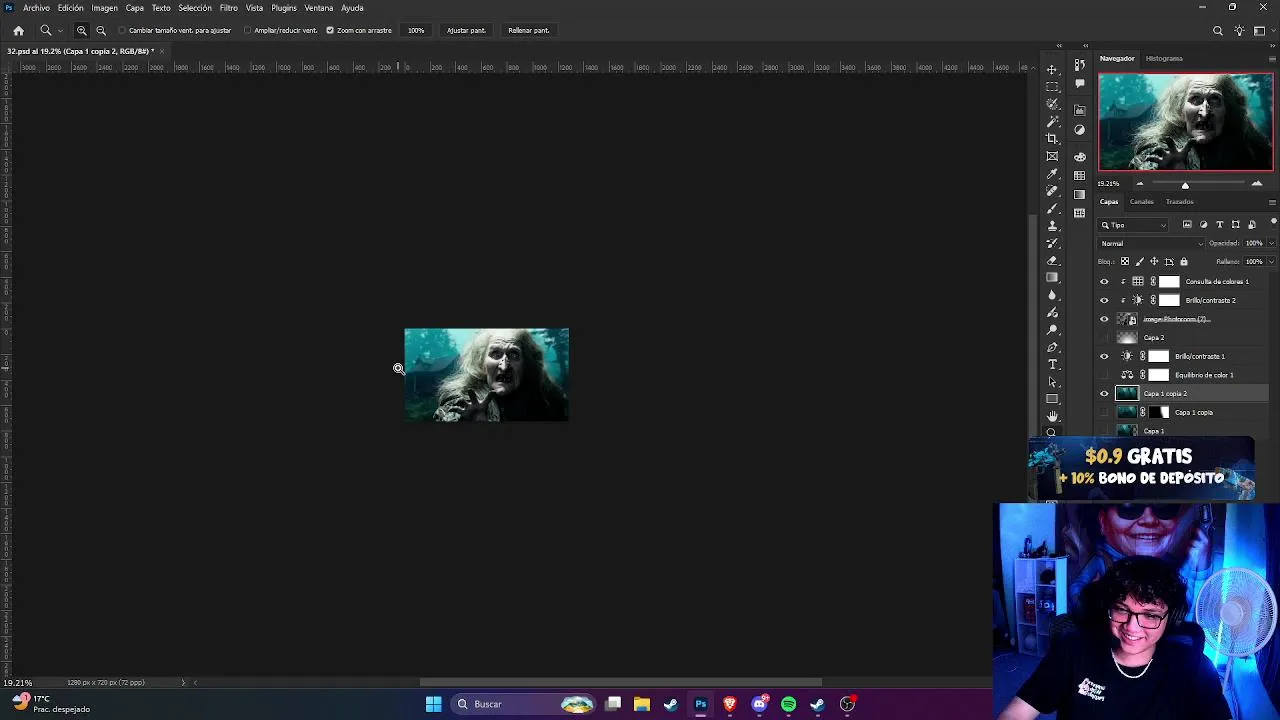Switch to the Histograma tab

pyautogui.click(x=1164, y=59)
